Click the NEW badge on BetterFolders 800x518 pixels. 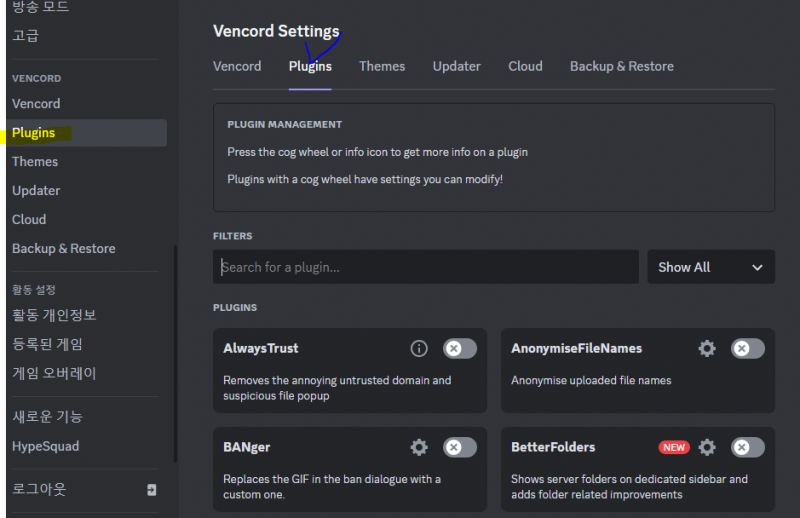click(674, 448)
